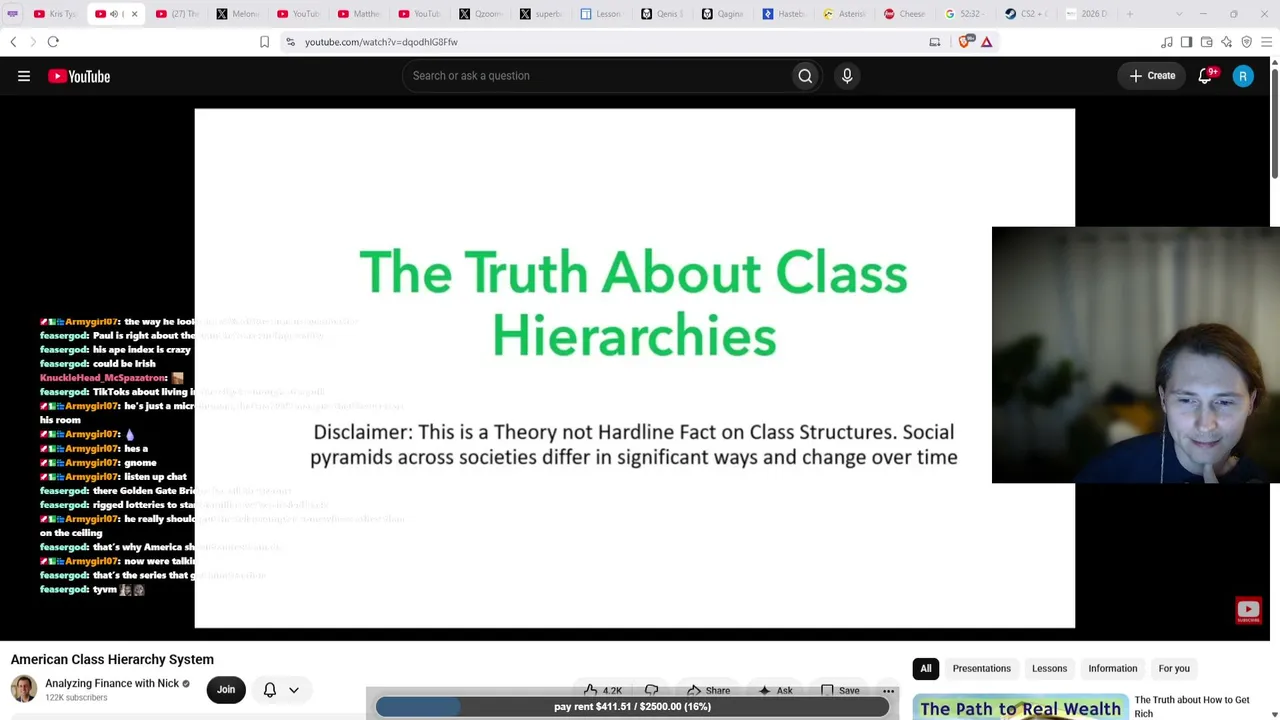Open Brave Shields lion icon
This screenshot has width=1280, height=720.
[964, 42]
